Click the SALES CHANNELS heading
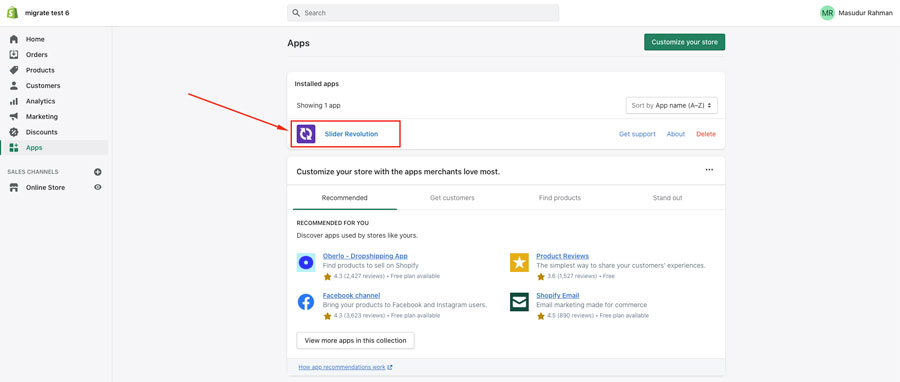900x382 pixels. coord(33,171)
